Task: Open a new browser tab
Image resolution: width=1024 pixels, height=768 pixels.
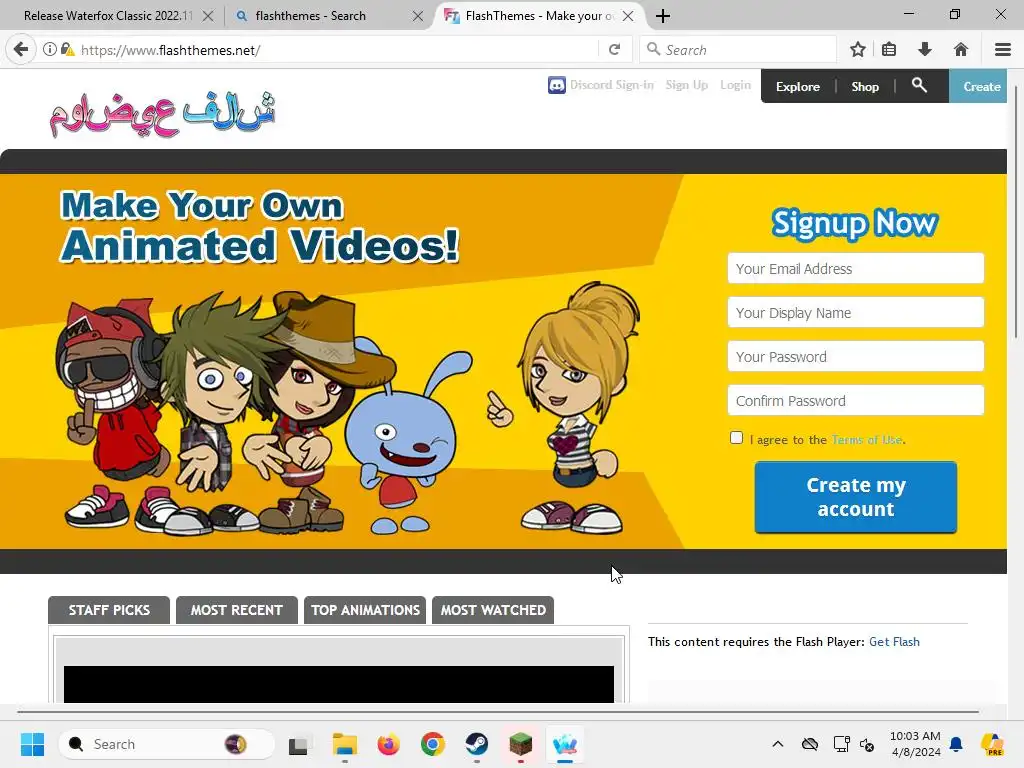Action: 663,16
